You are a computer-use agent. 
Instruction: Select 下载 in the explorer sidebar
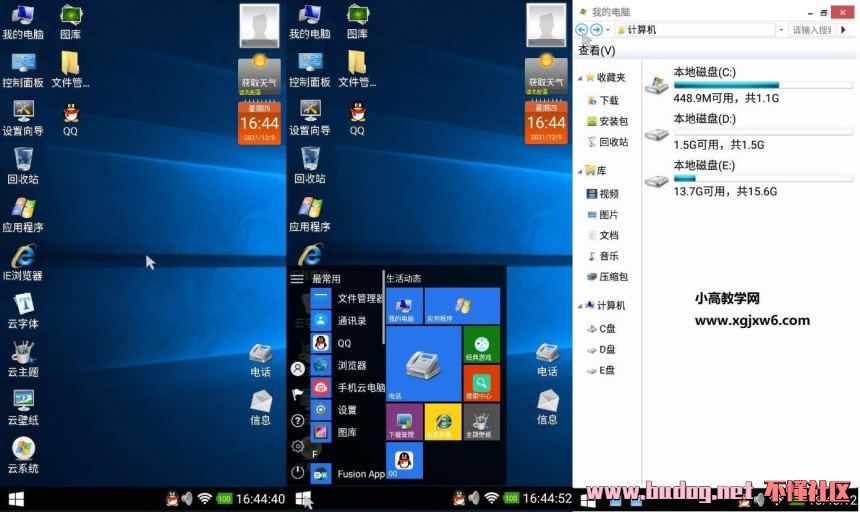(x=603, y=100)
